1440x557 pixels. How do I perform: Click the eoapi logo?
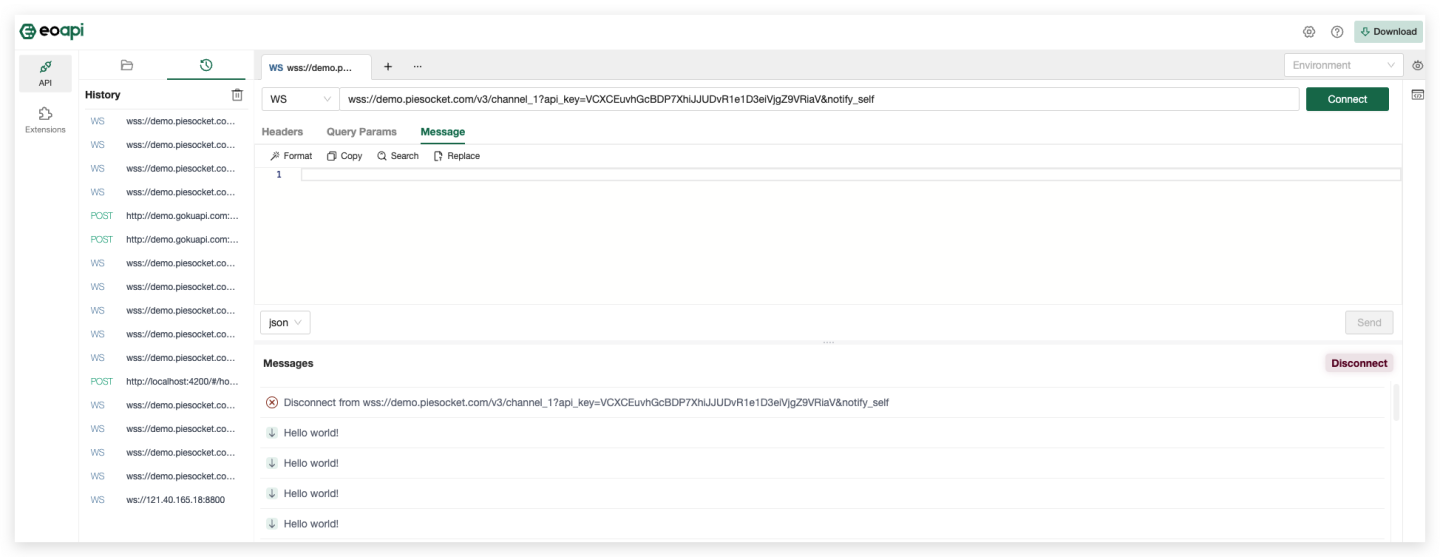coord(52,31)
